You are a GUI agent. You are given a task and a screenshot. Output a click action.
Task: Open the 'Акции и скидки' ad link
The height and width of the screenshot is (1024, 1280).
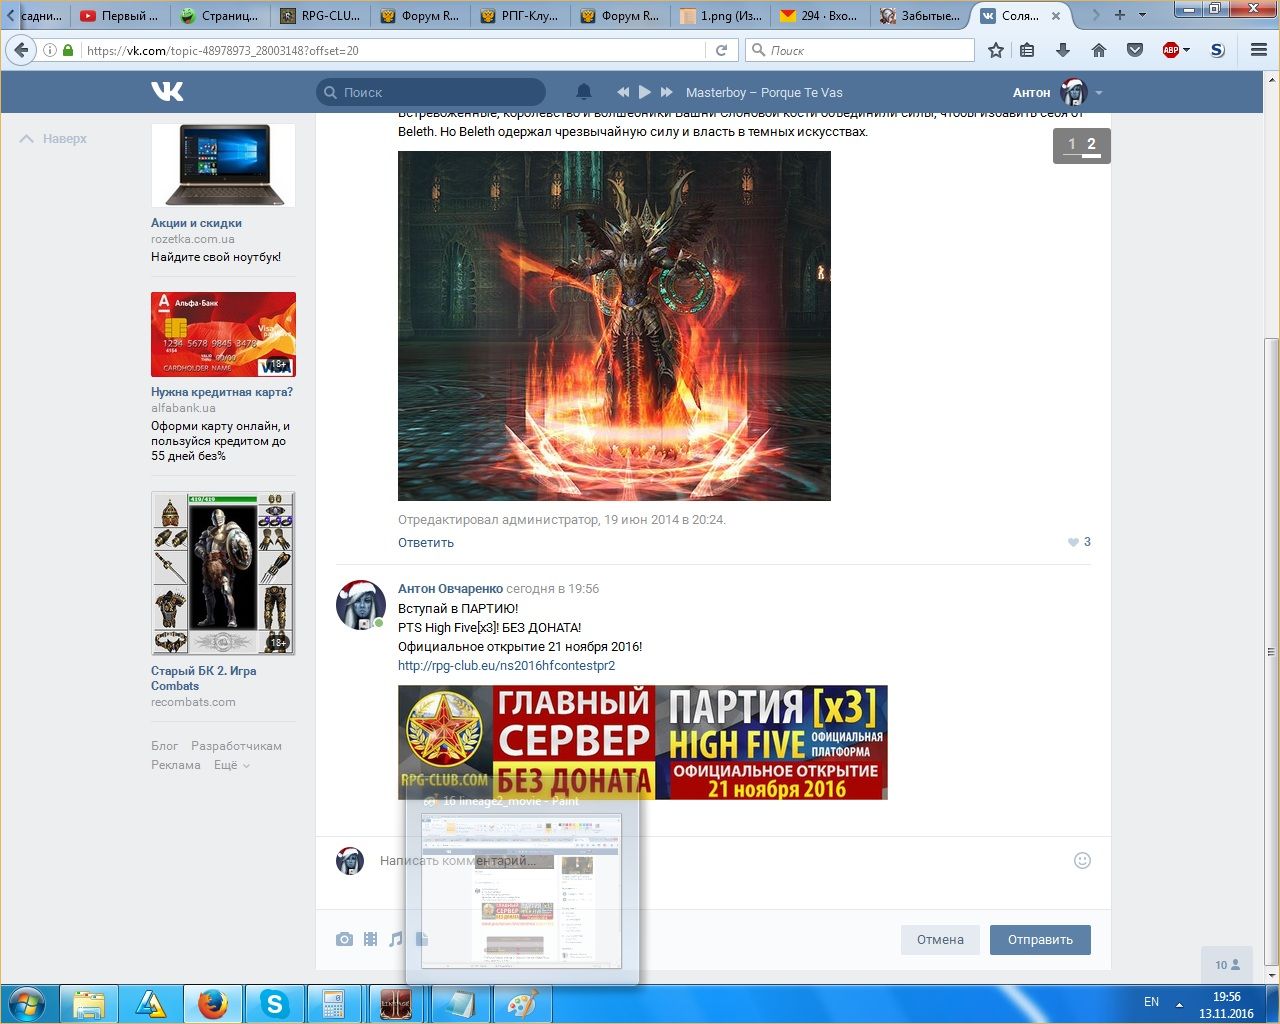pyautogui.click(x=196, y=223)
